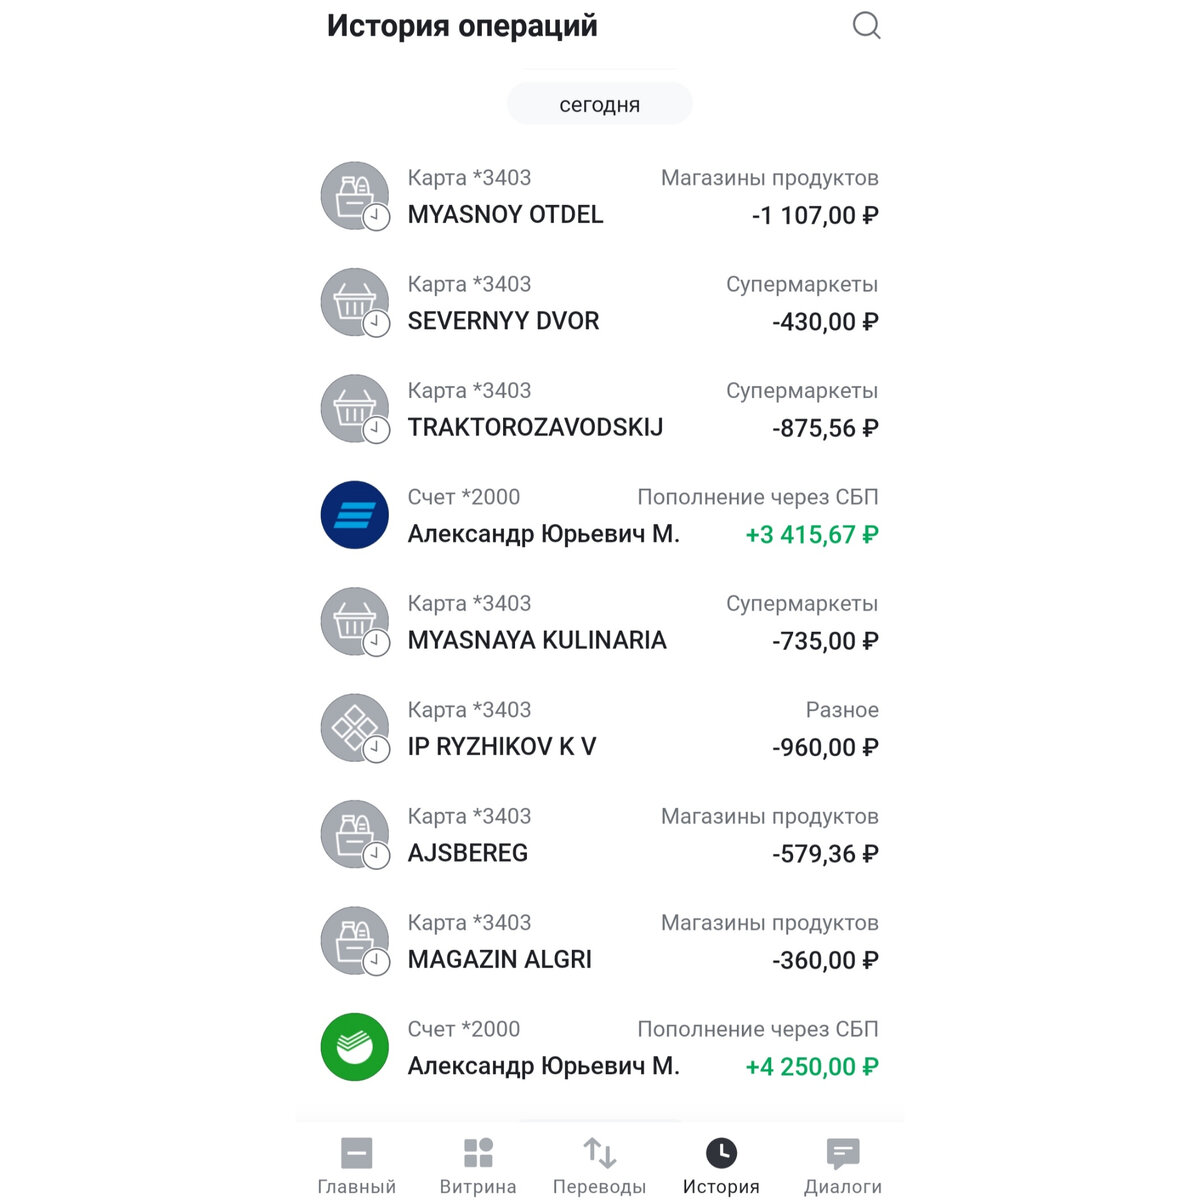Tap the MYASNOY OTDEL grocery icon
Screen dimensions: 1200x1200
355,196
